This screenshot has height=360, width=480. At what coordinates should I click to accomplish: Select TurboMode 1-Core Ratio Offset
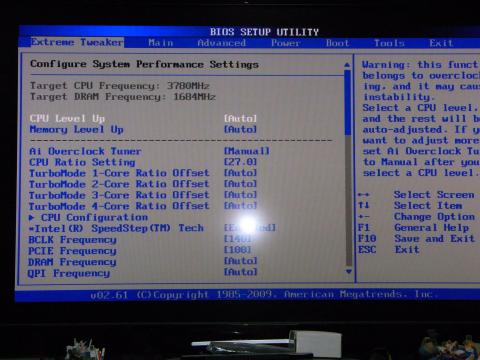coord(119,173)
